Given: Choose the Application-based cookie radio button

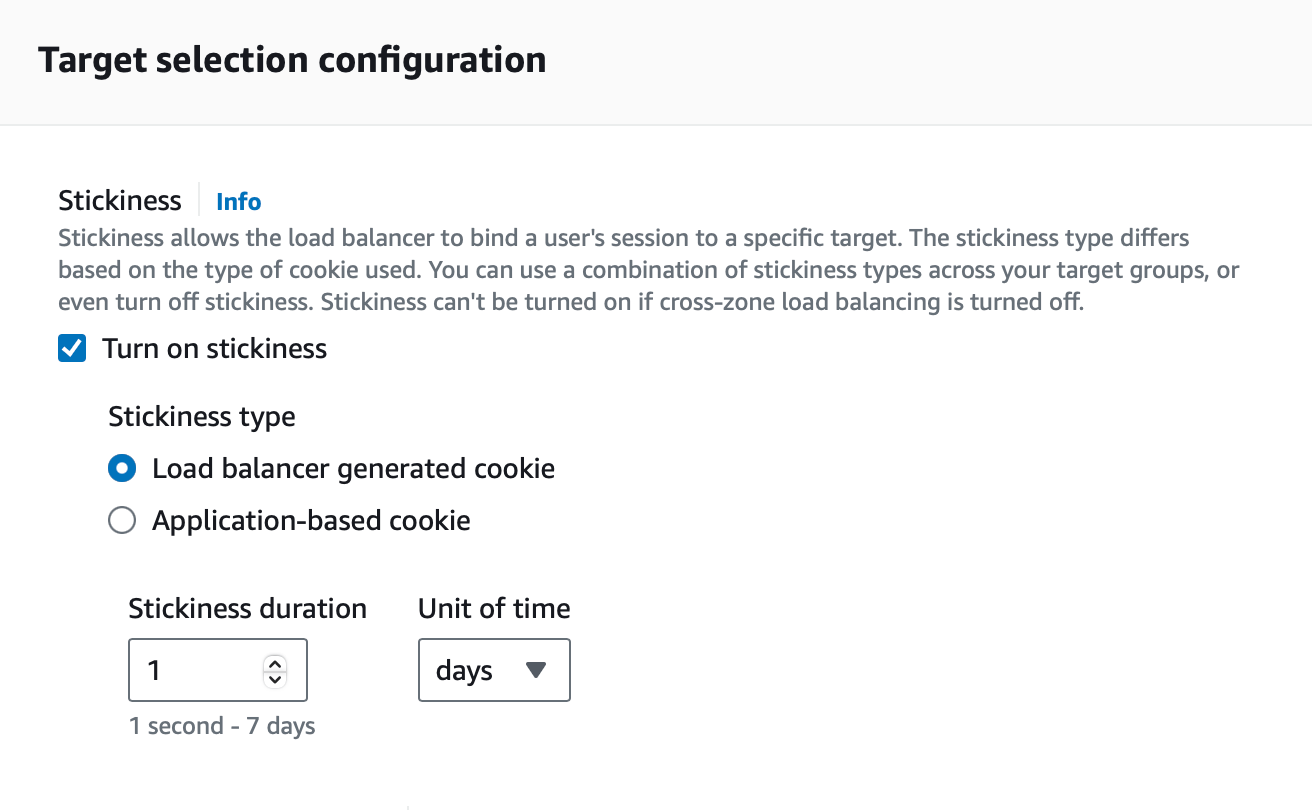Looking at the screenshot, I should point(122,521).
